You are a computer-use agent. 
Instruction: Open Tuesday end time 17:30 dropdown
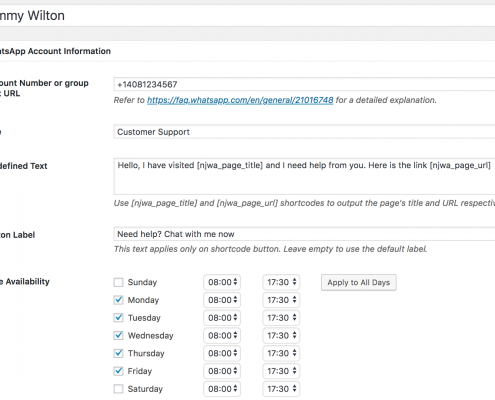click(281, 318)
